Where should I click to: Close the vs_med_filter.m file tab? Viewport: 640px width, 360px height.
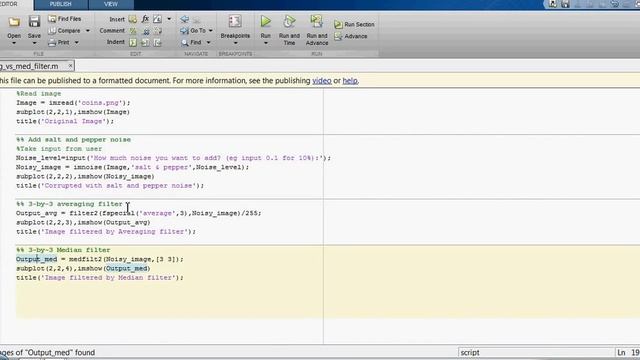click(70, 65)
